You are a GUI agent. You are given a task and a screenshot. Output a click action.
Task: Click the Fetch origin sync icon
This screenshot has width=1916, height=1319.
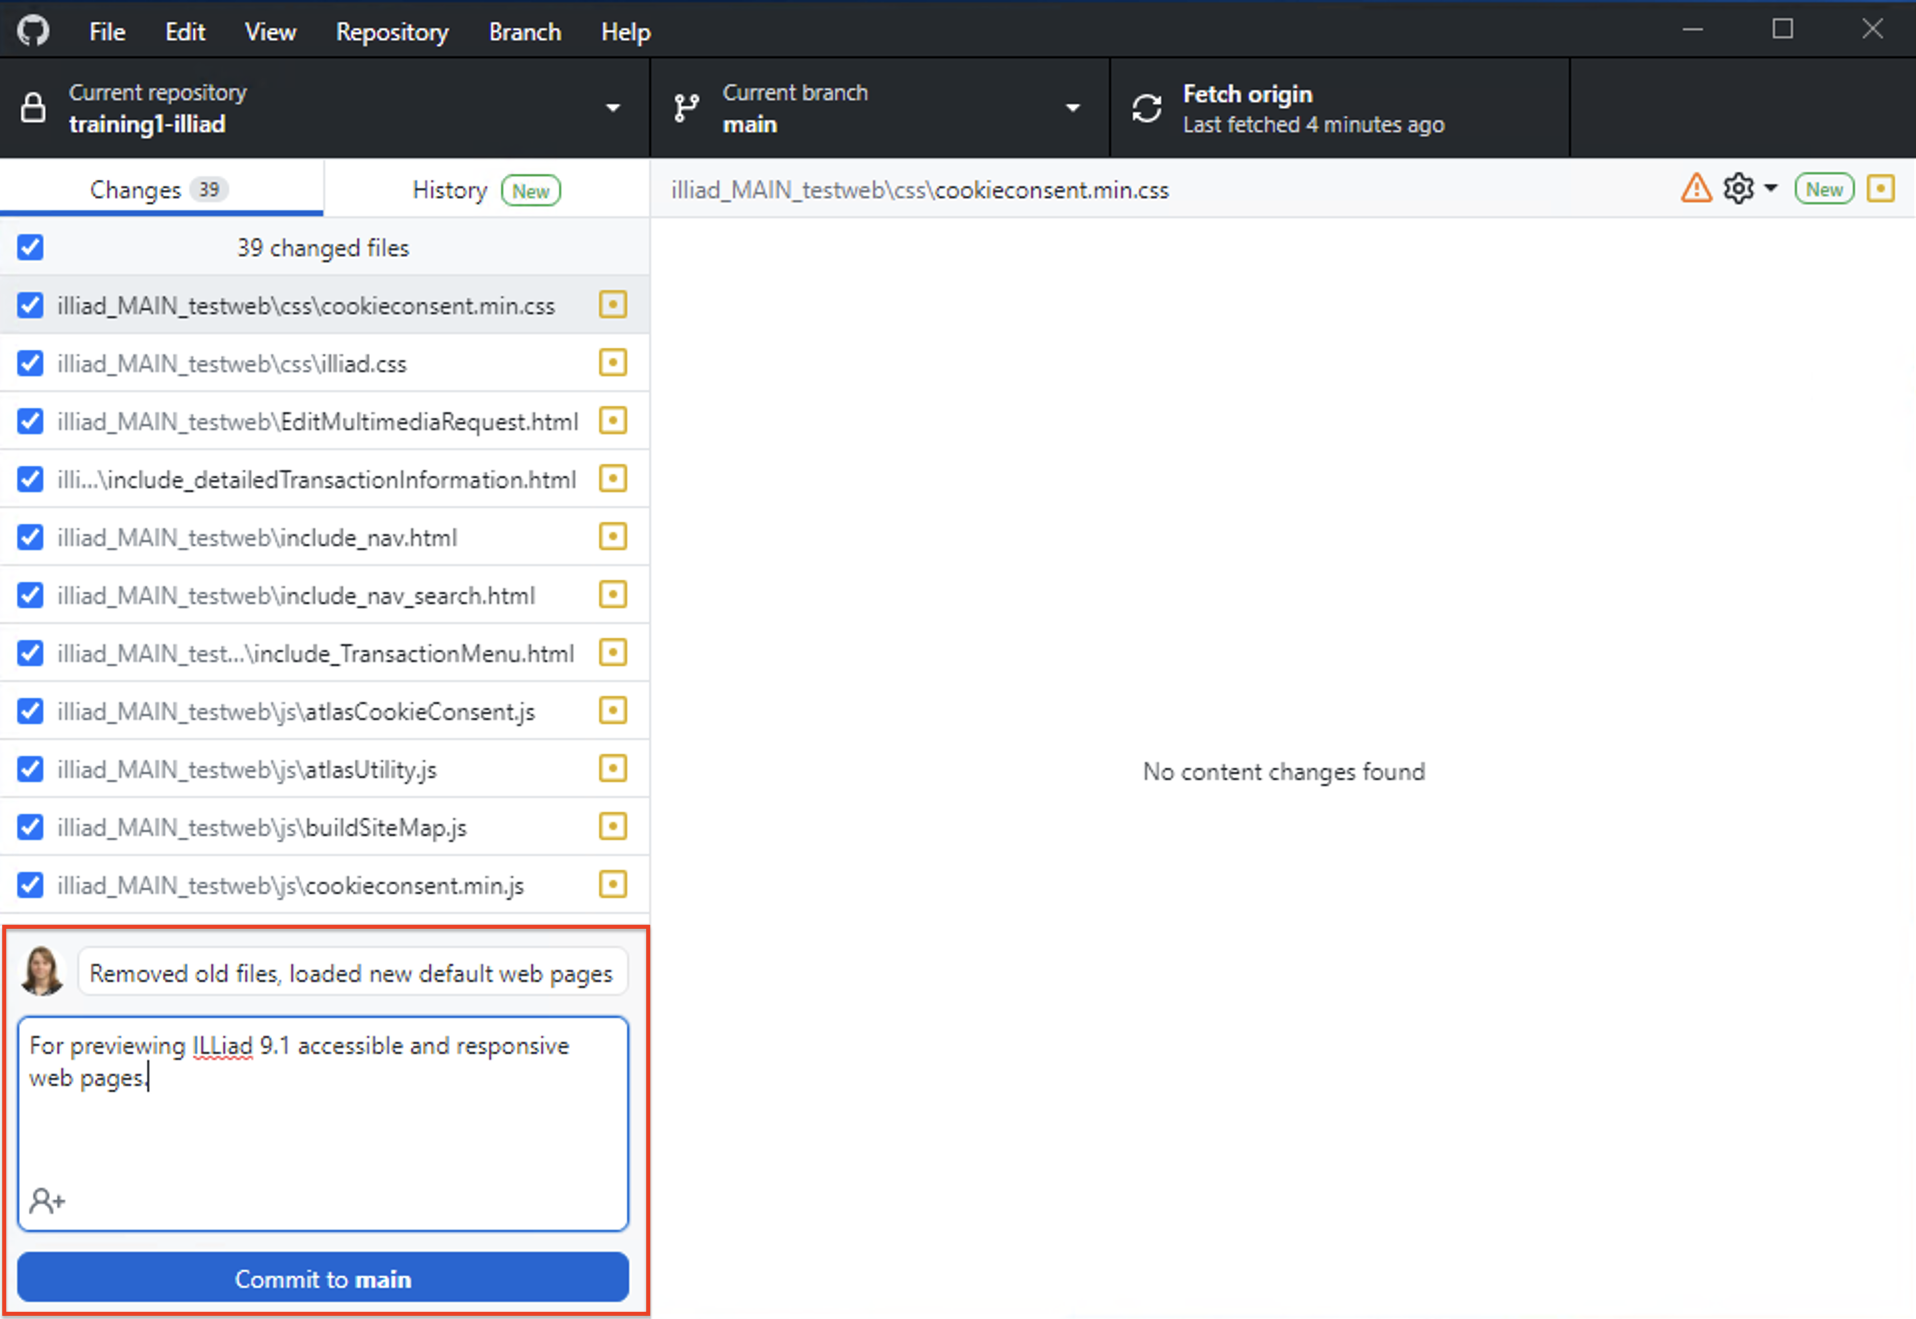[1147, 108]
